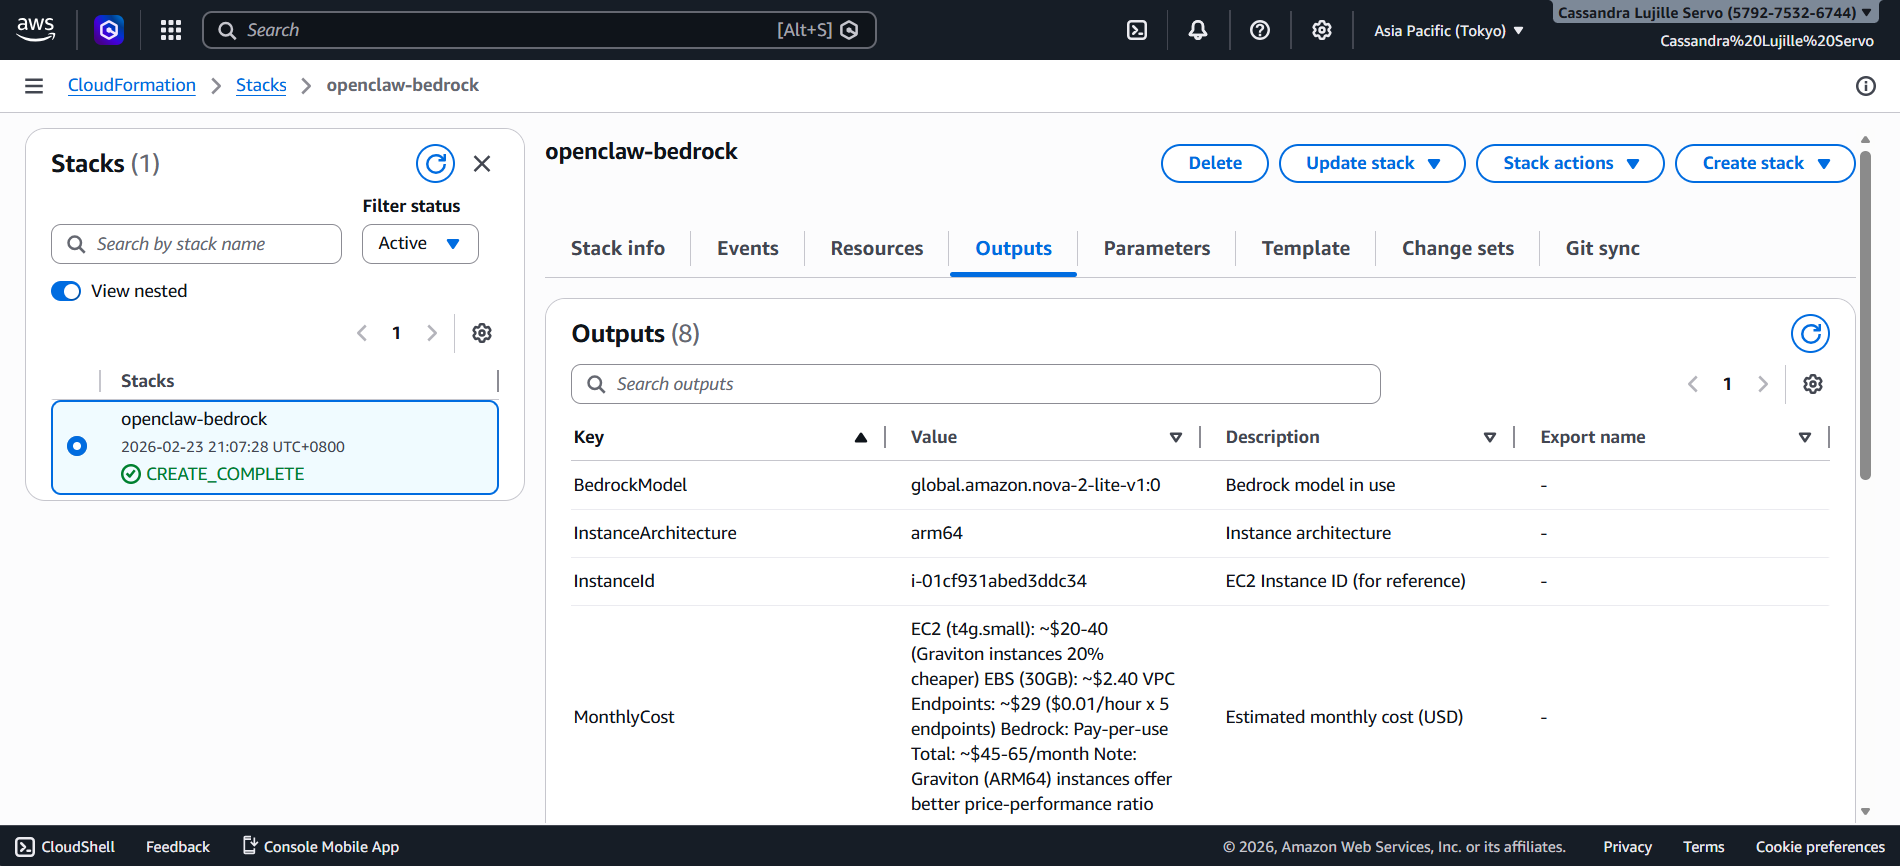Expand the Stack actions dropdown
The width and height of the screenshot is (1900, 866).
pos(1570,163)
